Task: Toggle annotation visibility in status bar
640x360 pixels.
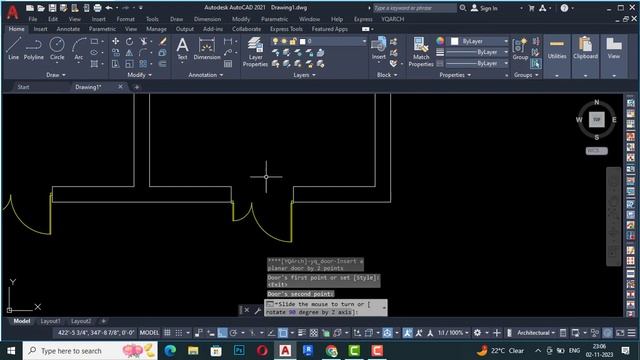Action: pos(407,333)
